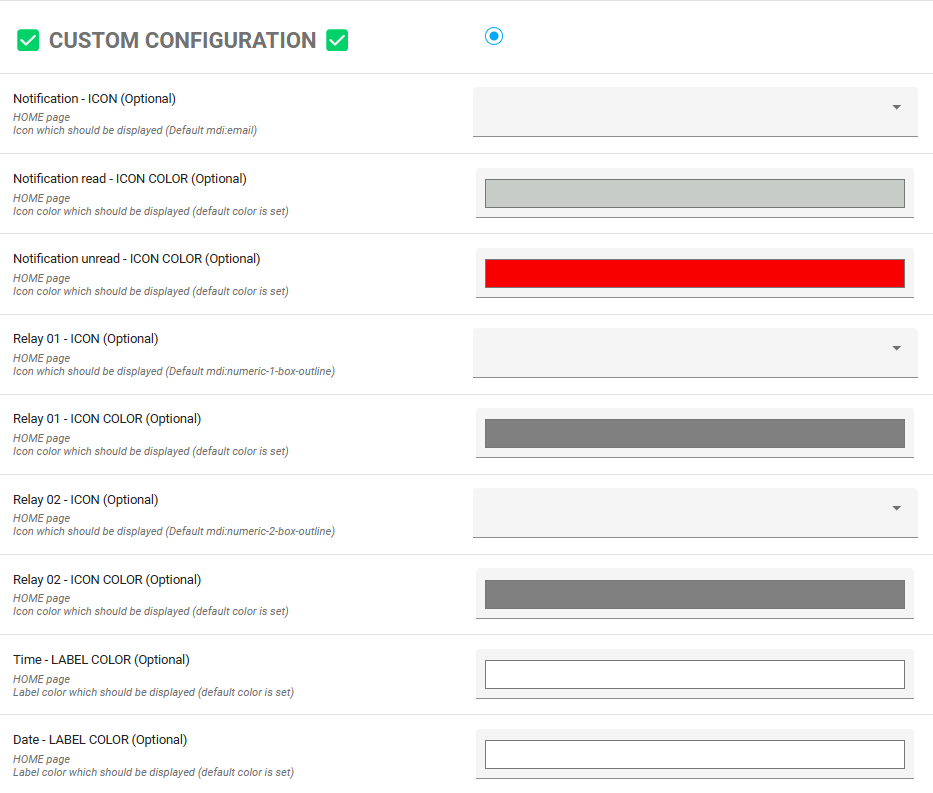This screenshot has height=793, width=933.
Task: Expand the Relay 01 ICON dropdown
Action: [x=695, y=350]
